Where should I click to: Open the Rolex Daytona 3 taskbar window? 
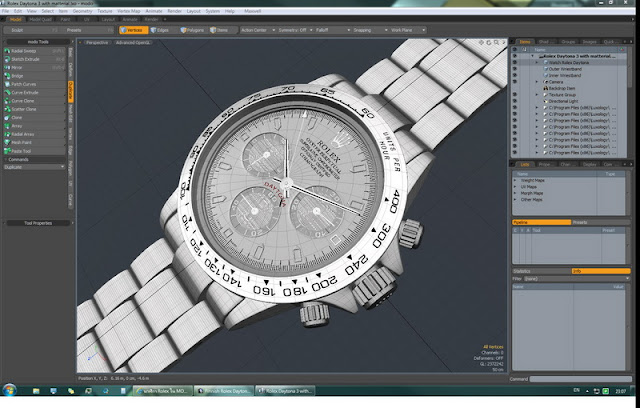pos(285,391)
